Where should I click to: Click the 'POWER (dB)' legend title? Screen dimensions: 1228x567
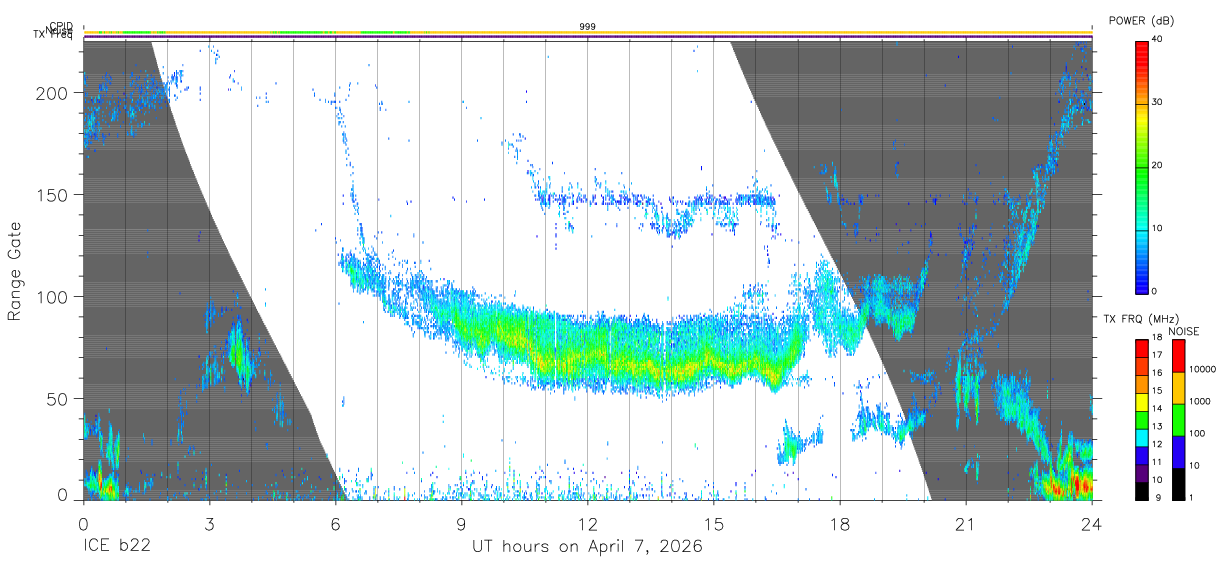[x=1140, y=21]
